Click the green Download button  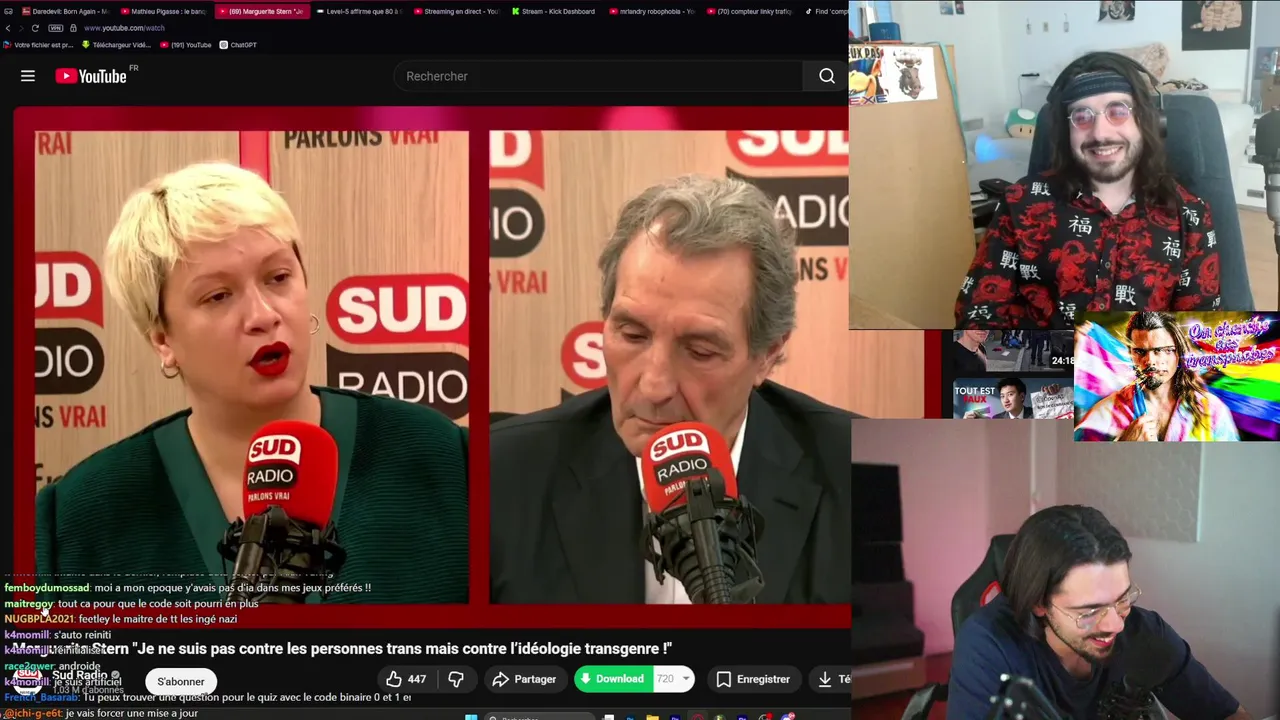612,679
